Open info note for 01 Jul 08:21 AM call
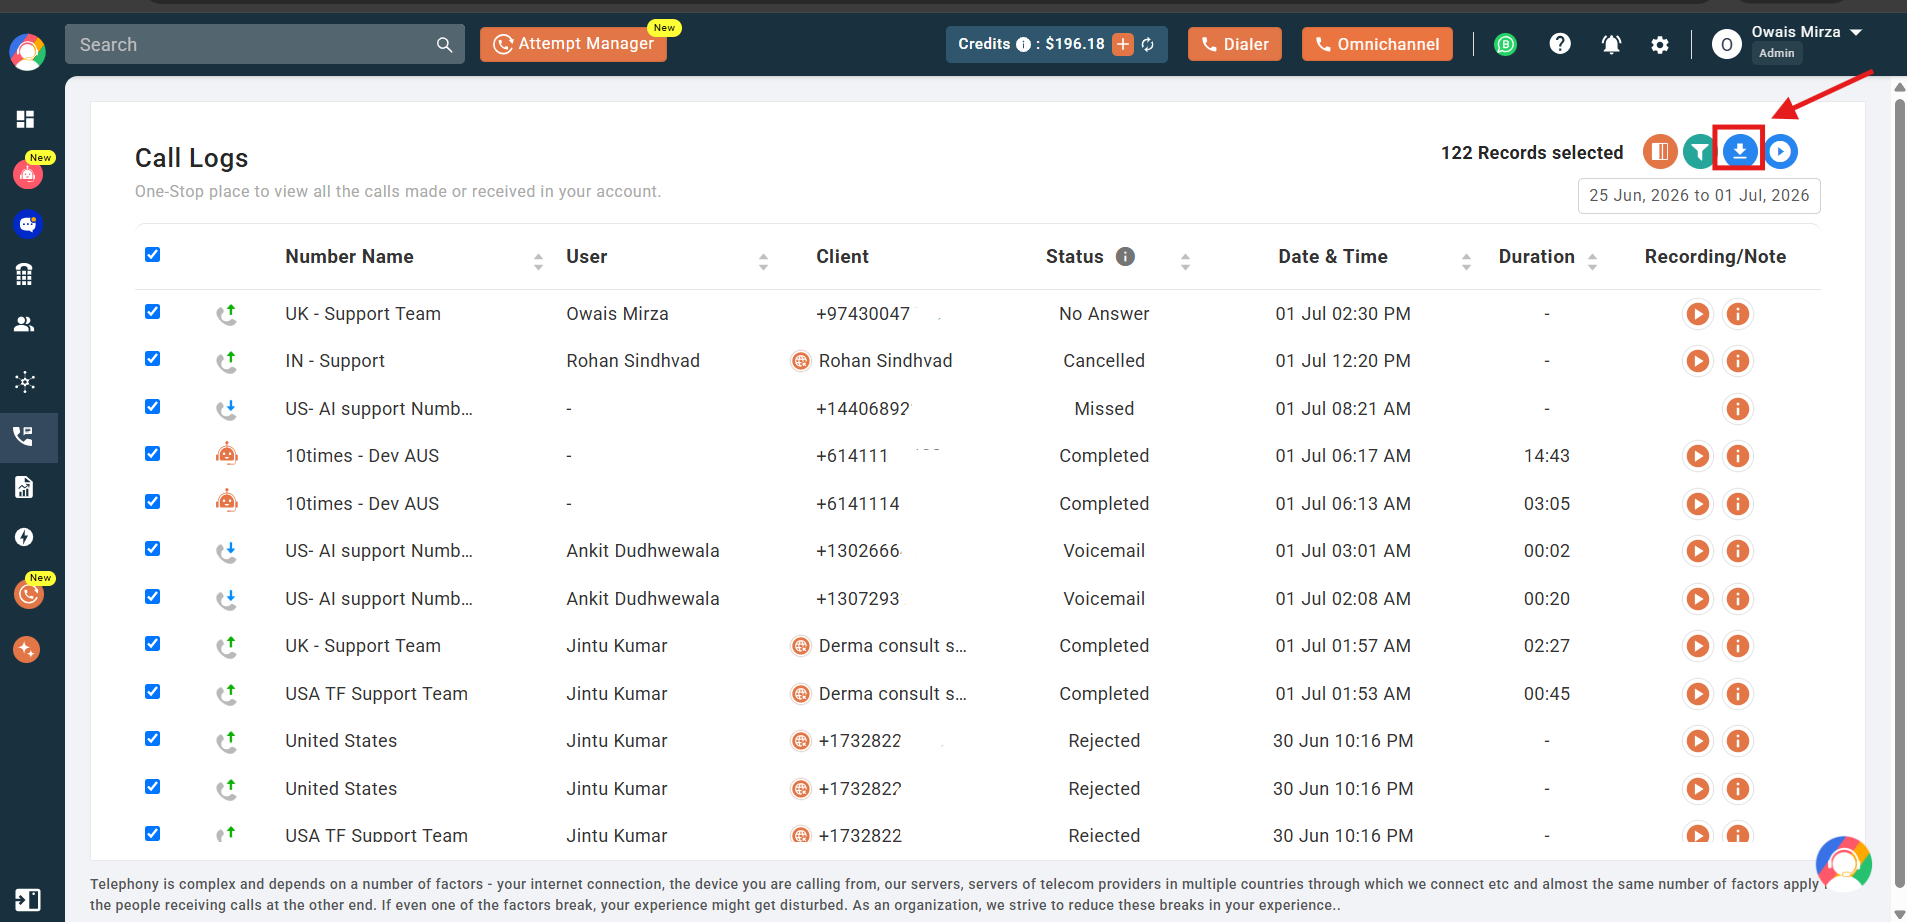 [1738, 409]
